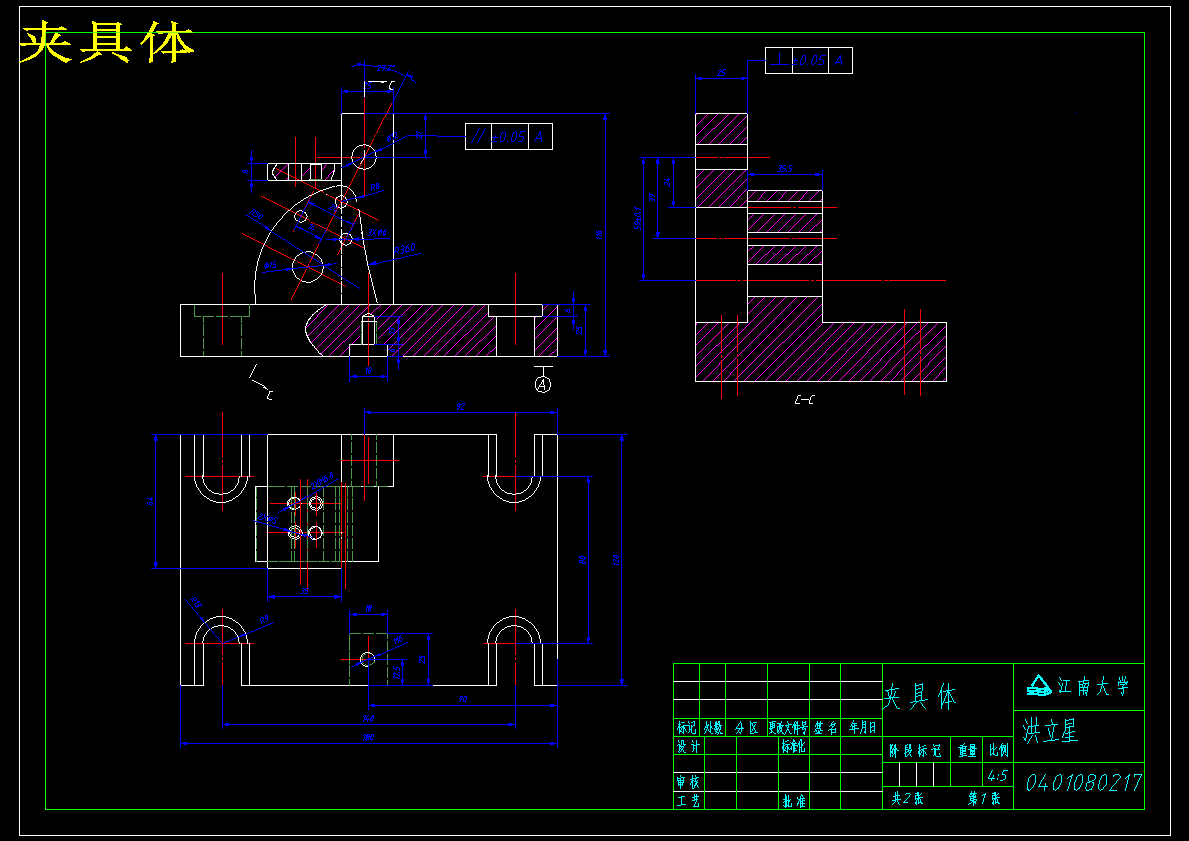Click the scale value 4:5

997,776
